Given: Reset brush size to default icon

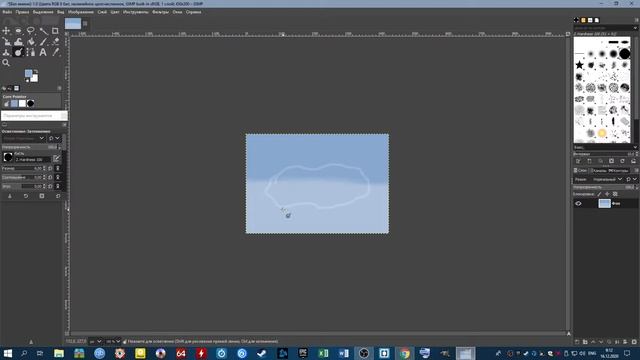Looking at the screenshot, I should tap(51, 168).
